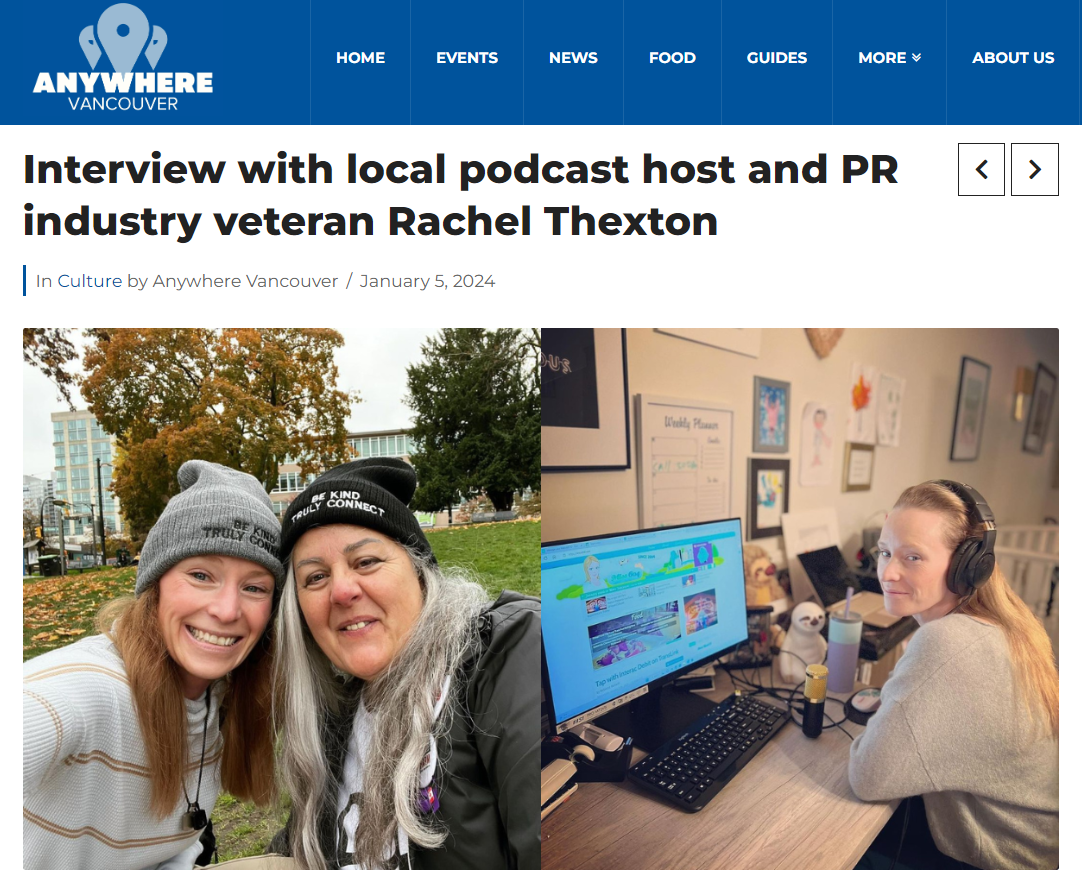
Task: Select the NEWS navigation tab
Action: click(x=573, y=58)
